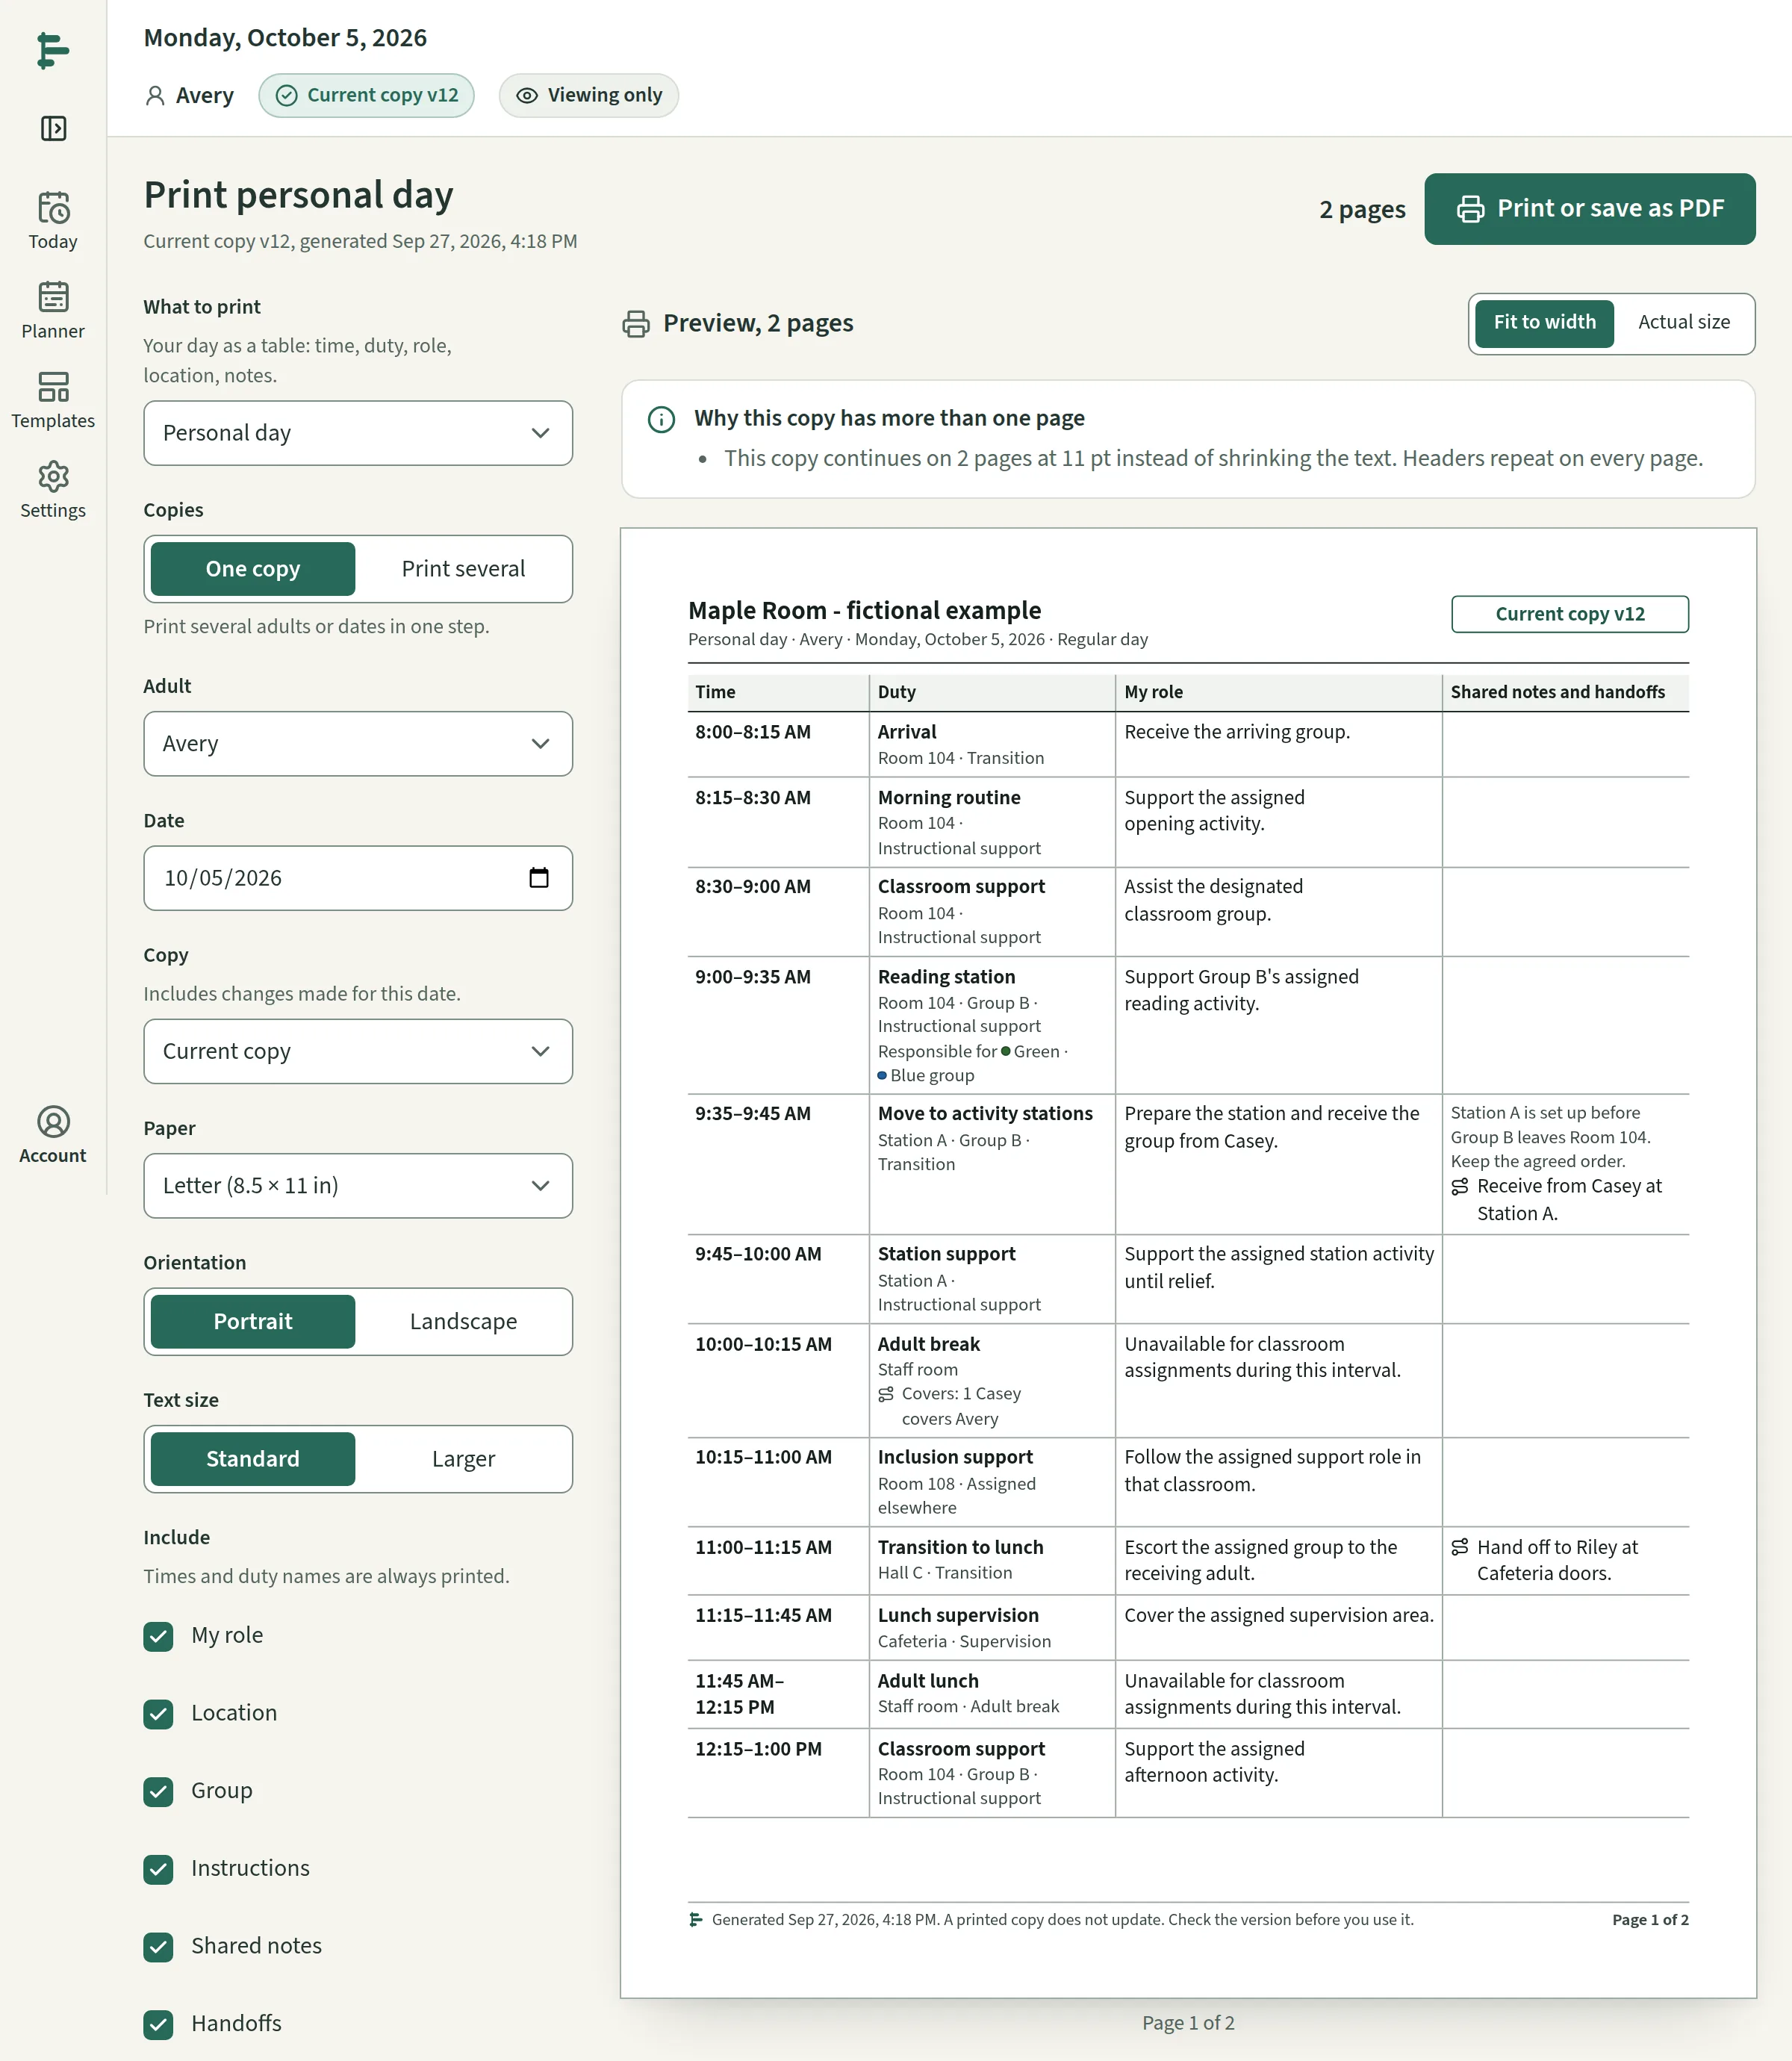This screenshot has width=1792, height=2061.
Task: Switch preview to Actual size
Action: 1683,322
